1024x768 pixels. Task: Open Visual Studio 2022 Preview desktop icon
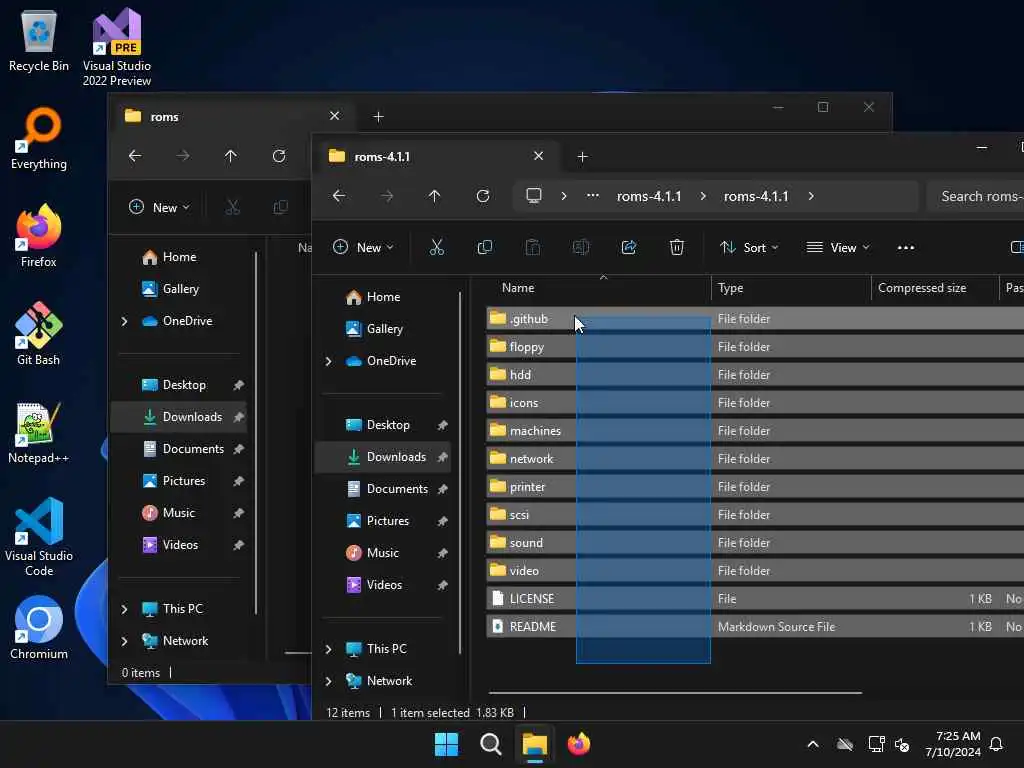117,47
